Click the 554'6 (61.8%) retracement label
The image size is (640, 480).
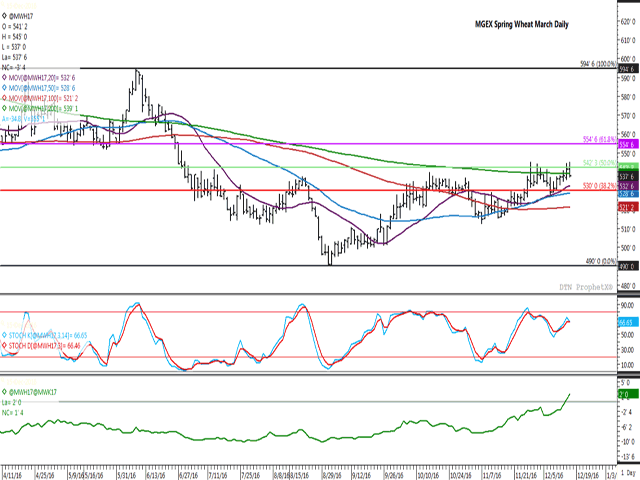pos(600,139)
